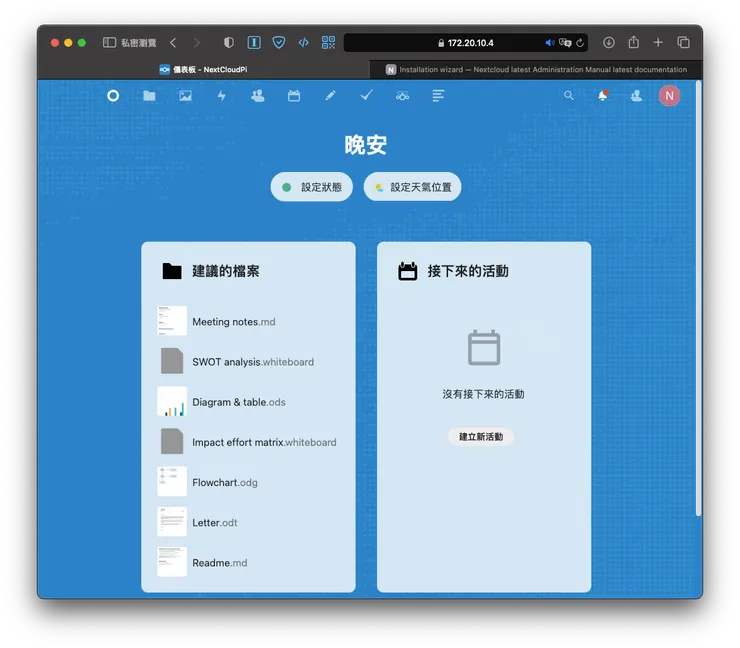This screenshot has height=648, width=740.
Task: Reload the page with refresh icon
Action: click(x=580, y=43)
